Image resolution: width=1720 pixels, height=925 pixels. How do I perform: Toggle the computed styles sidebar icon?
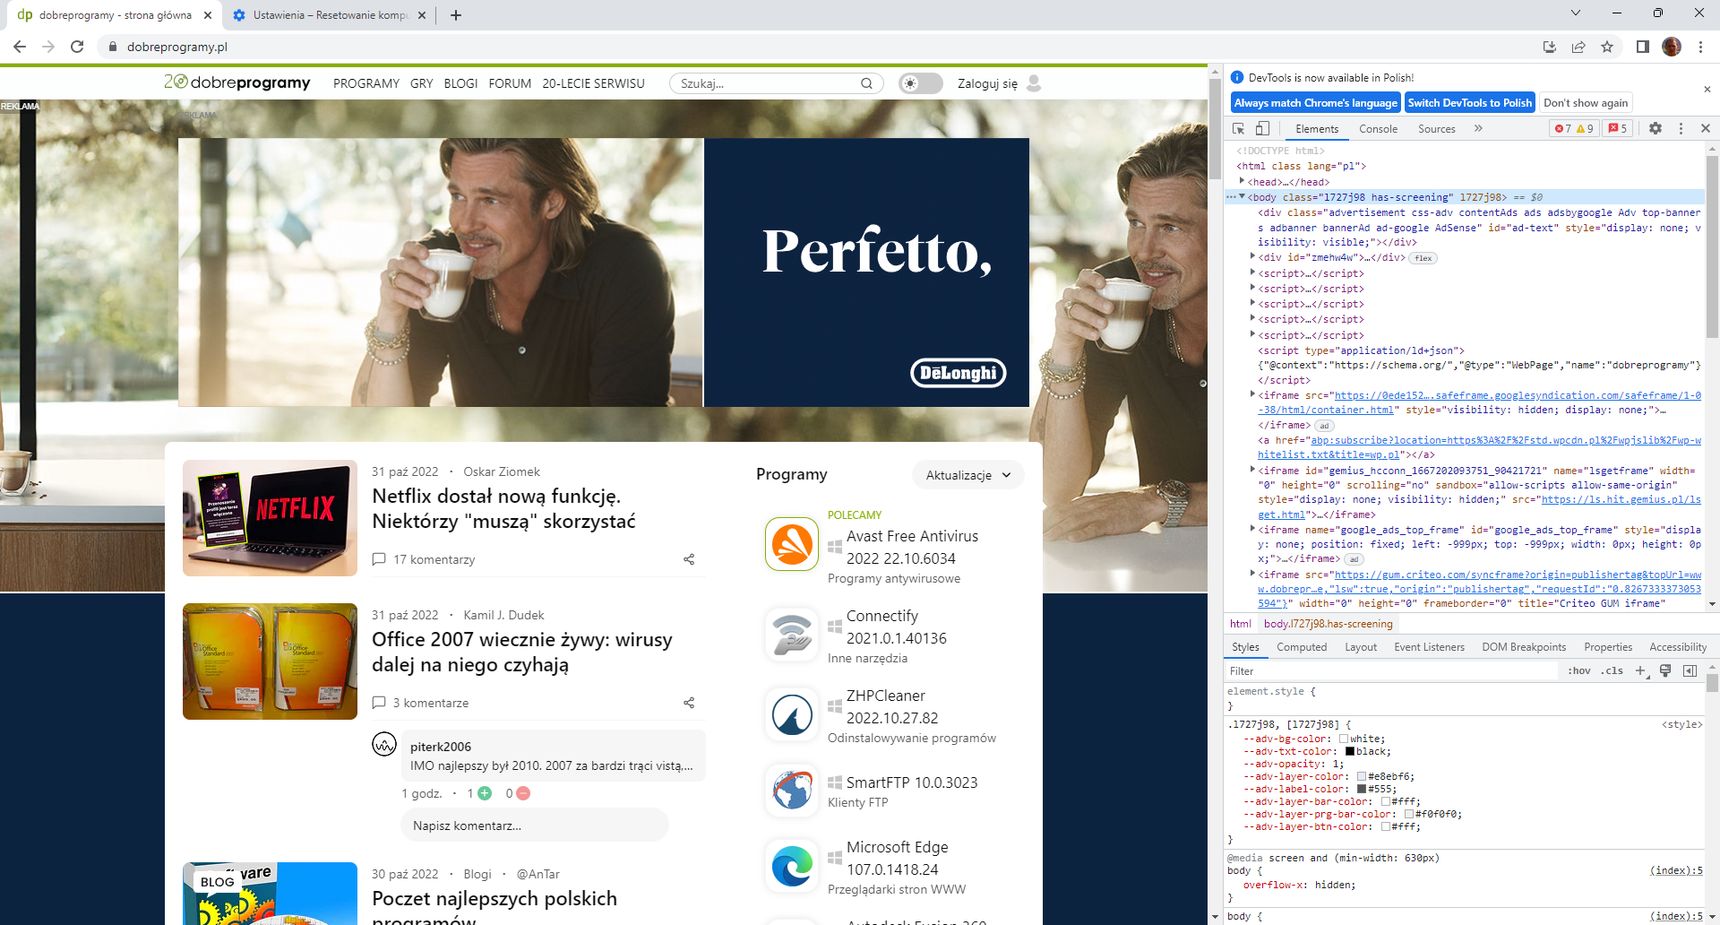point(1690,671)
